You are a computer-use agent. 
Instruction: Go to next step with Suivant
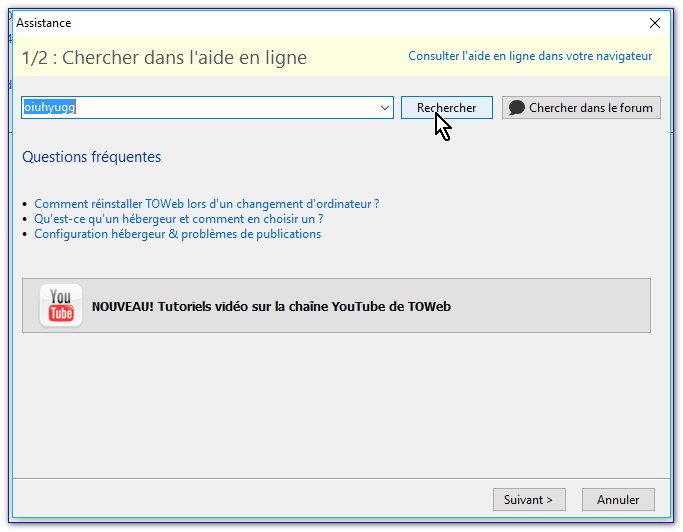coord(529,500)
